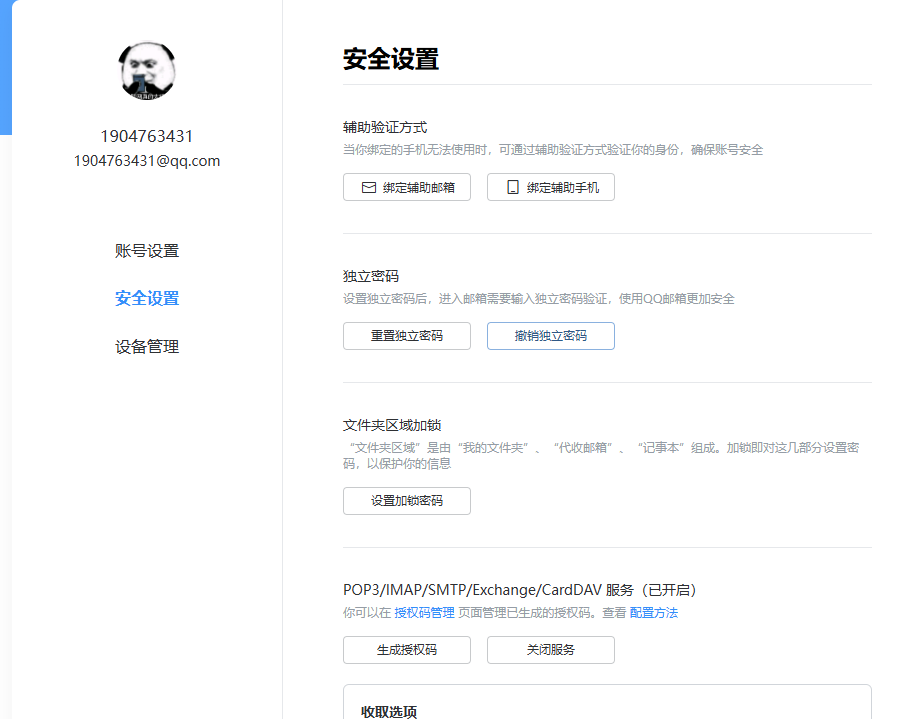Click the phone icon on 绑定辅助手机
The image size is (924, 719).
[513, 187]
